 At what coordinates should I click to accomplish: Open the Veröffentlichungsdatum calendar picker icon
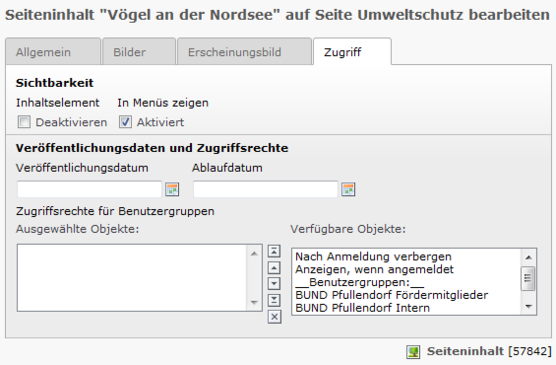[172, 189]
